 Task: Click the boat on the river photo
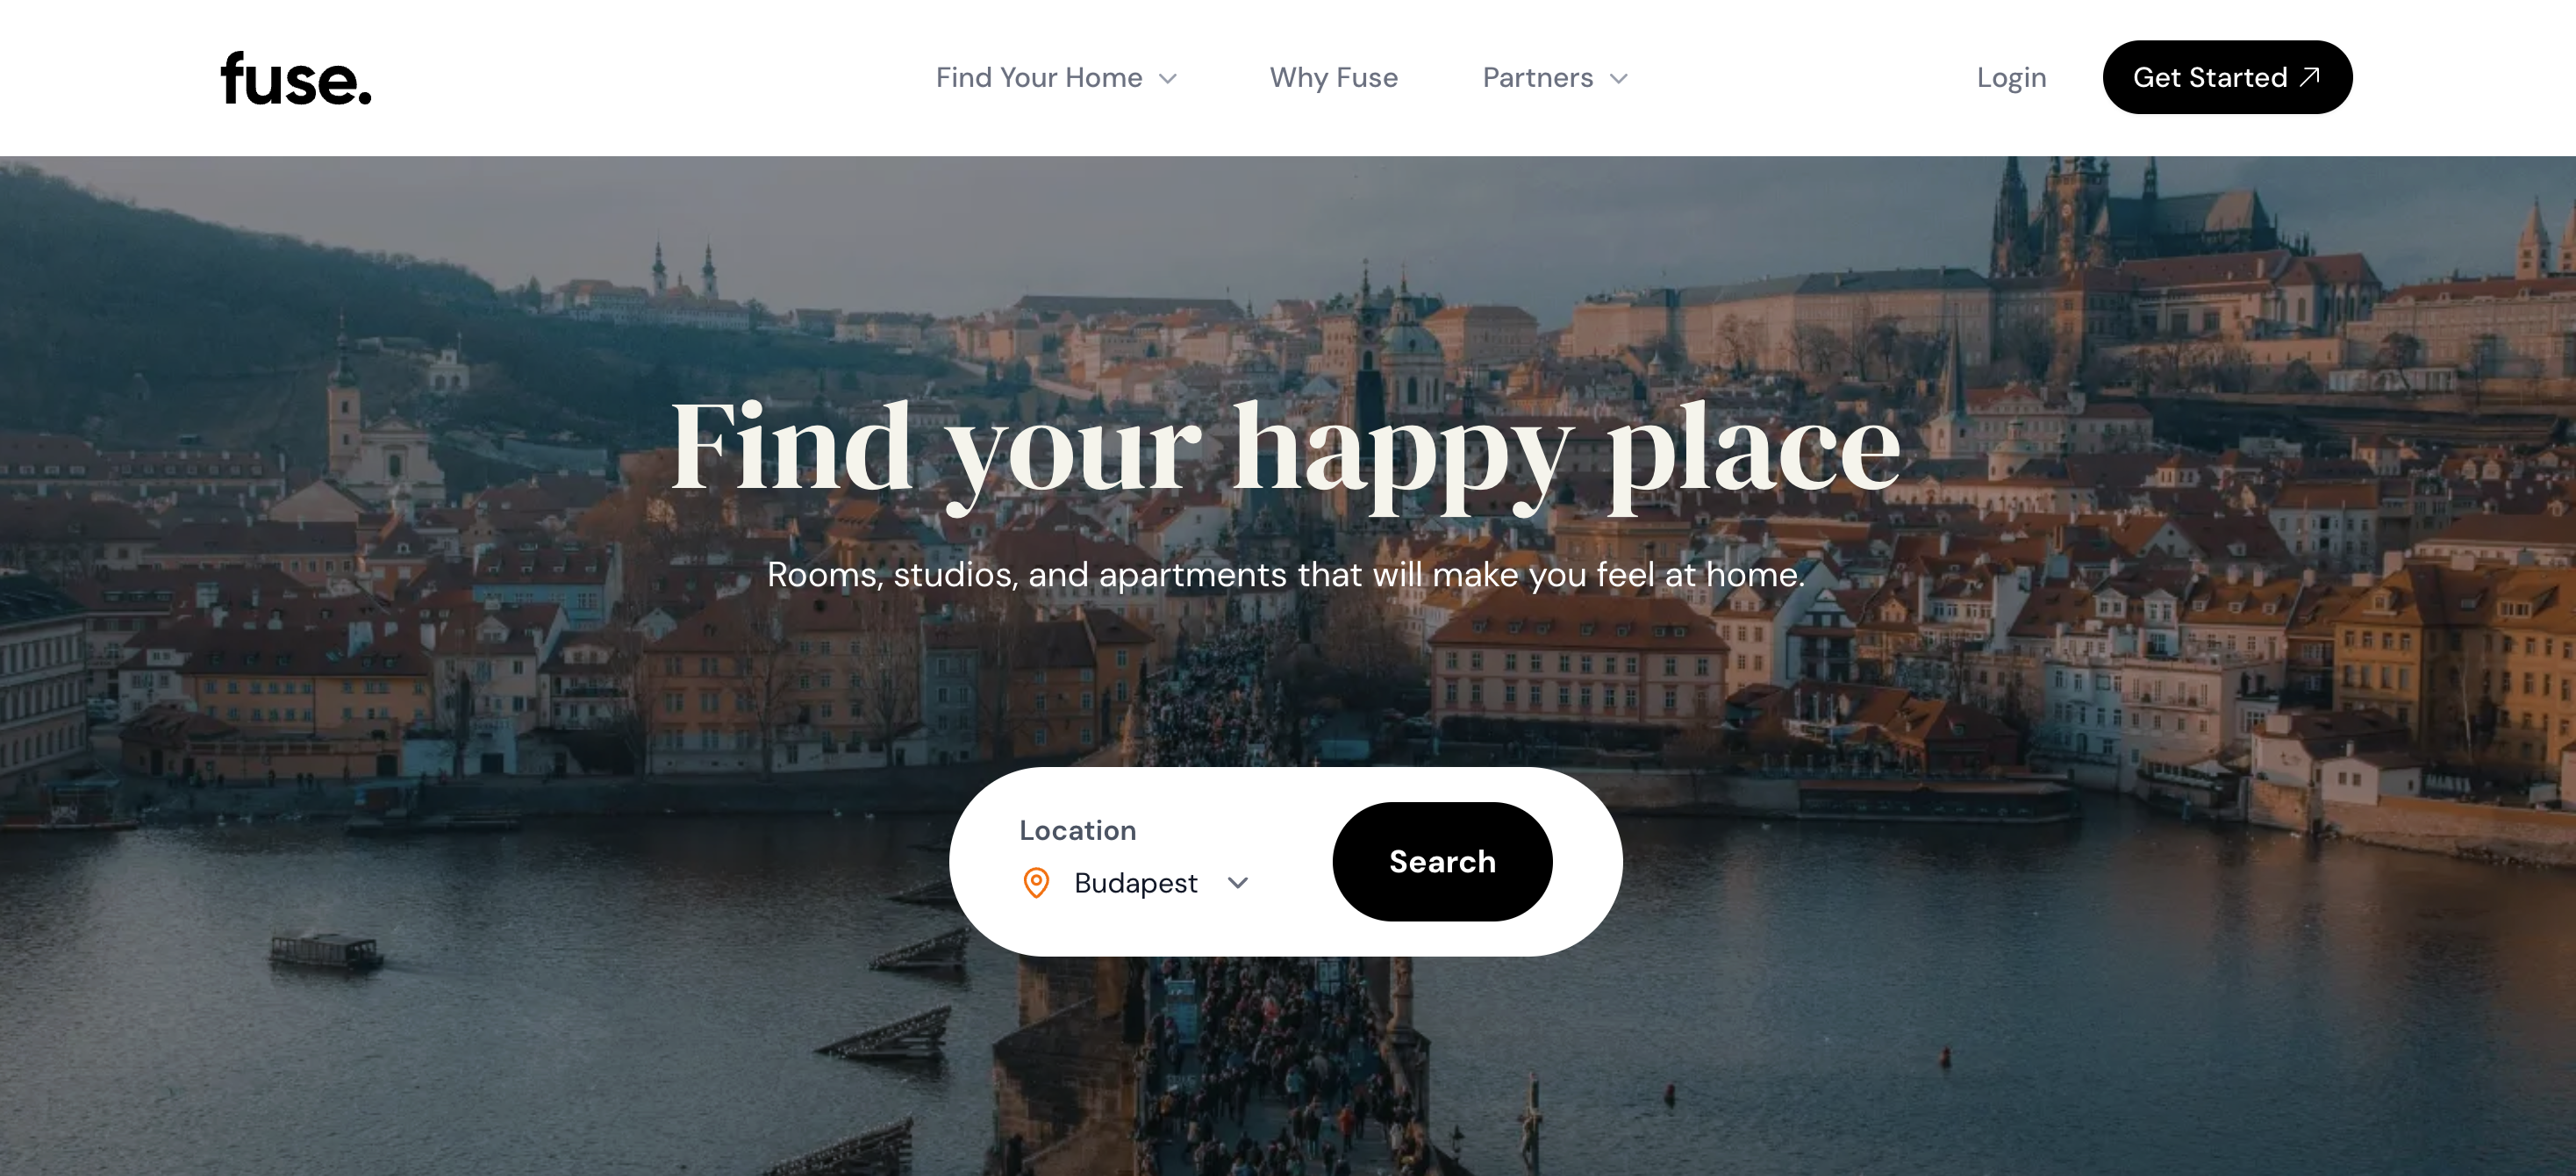[x=326, y=950]
